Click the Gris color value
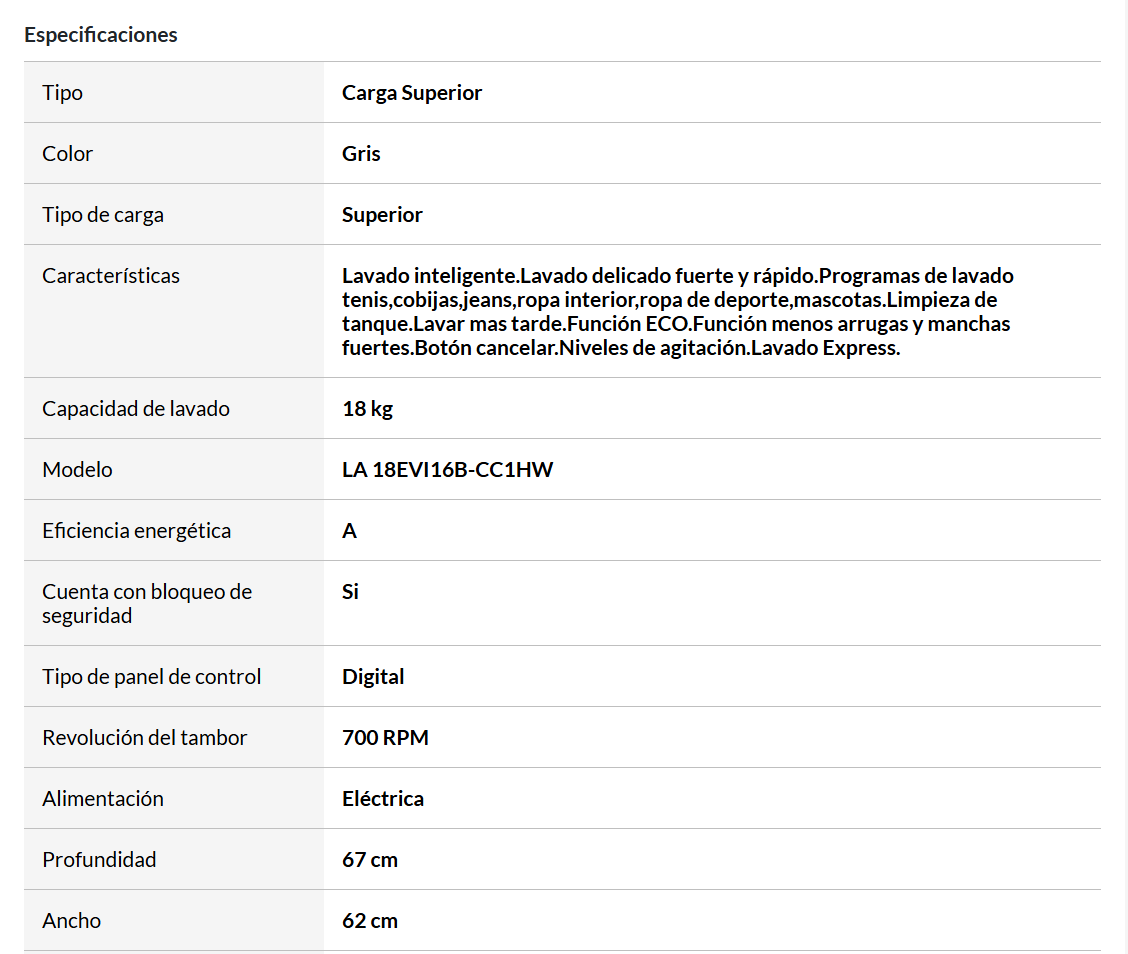 tap(361, 154)
